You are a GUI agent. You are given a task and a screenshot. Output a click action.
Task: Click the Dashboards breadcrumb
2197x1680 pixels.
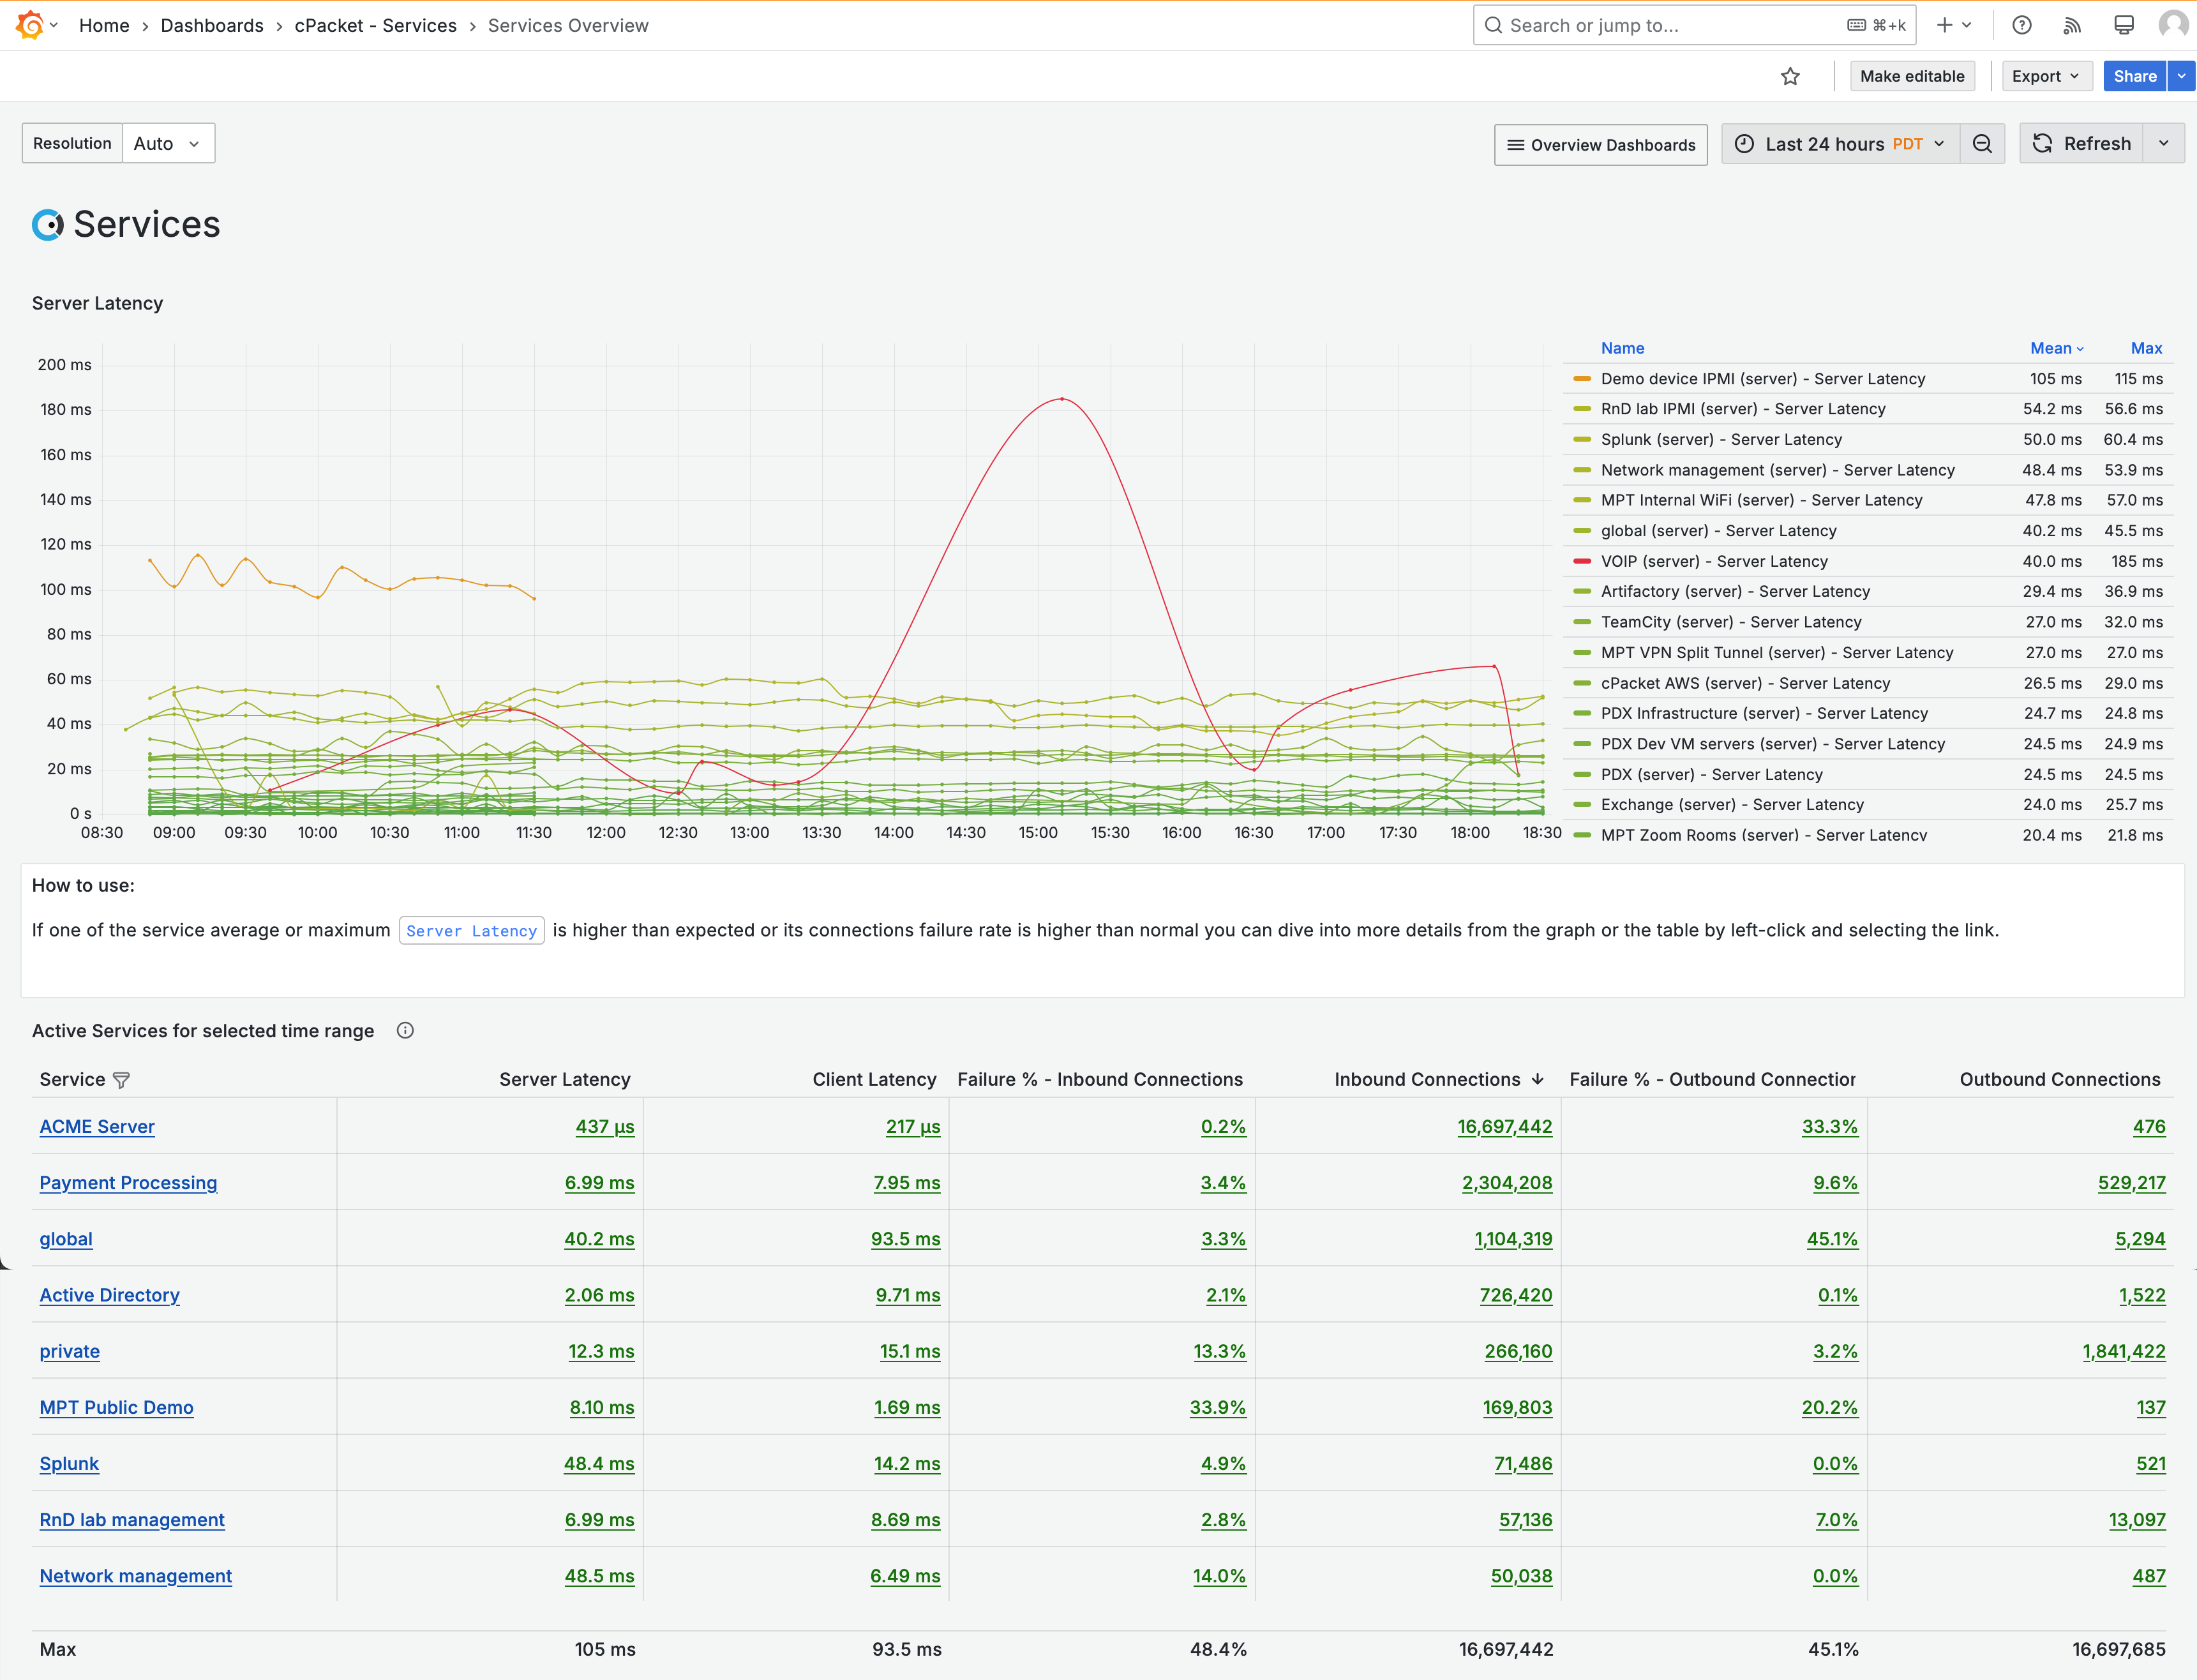[x=212, y=25]
